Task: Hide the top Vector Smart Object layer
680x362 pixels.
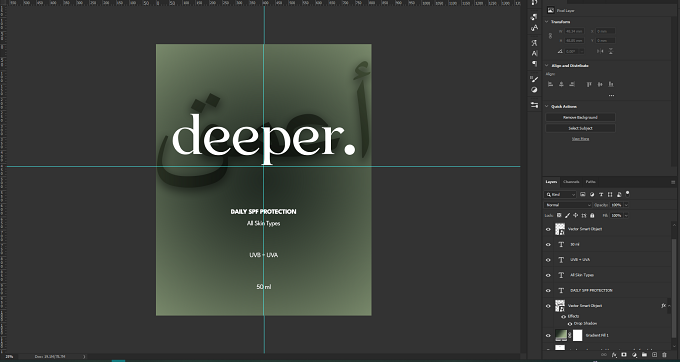Action: click(548, 229)
